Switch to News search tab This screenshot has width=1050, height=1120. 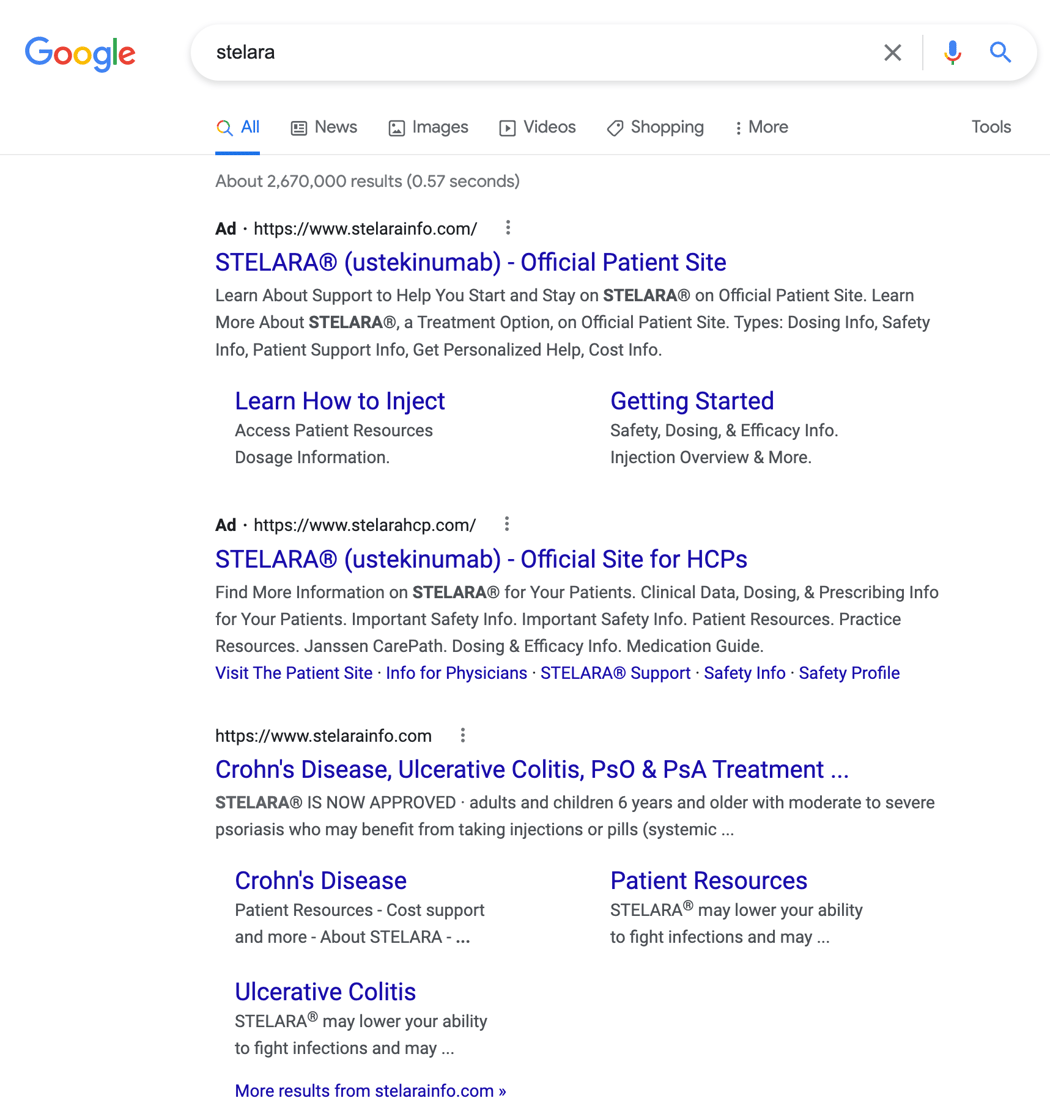[324, 127]
